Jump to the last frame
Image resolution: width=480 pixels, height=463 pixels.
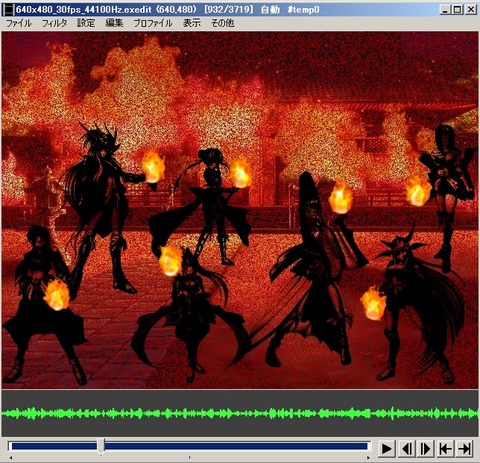(465, 449)
